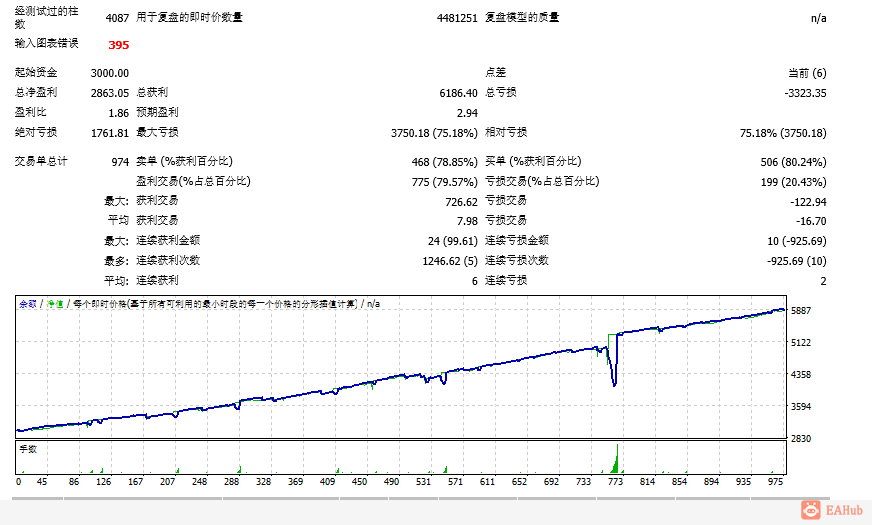Click the 起始资金 label
The height and width of the screenshot is (525, 872).
pos(36,72)
